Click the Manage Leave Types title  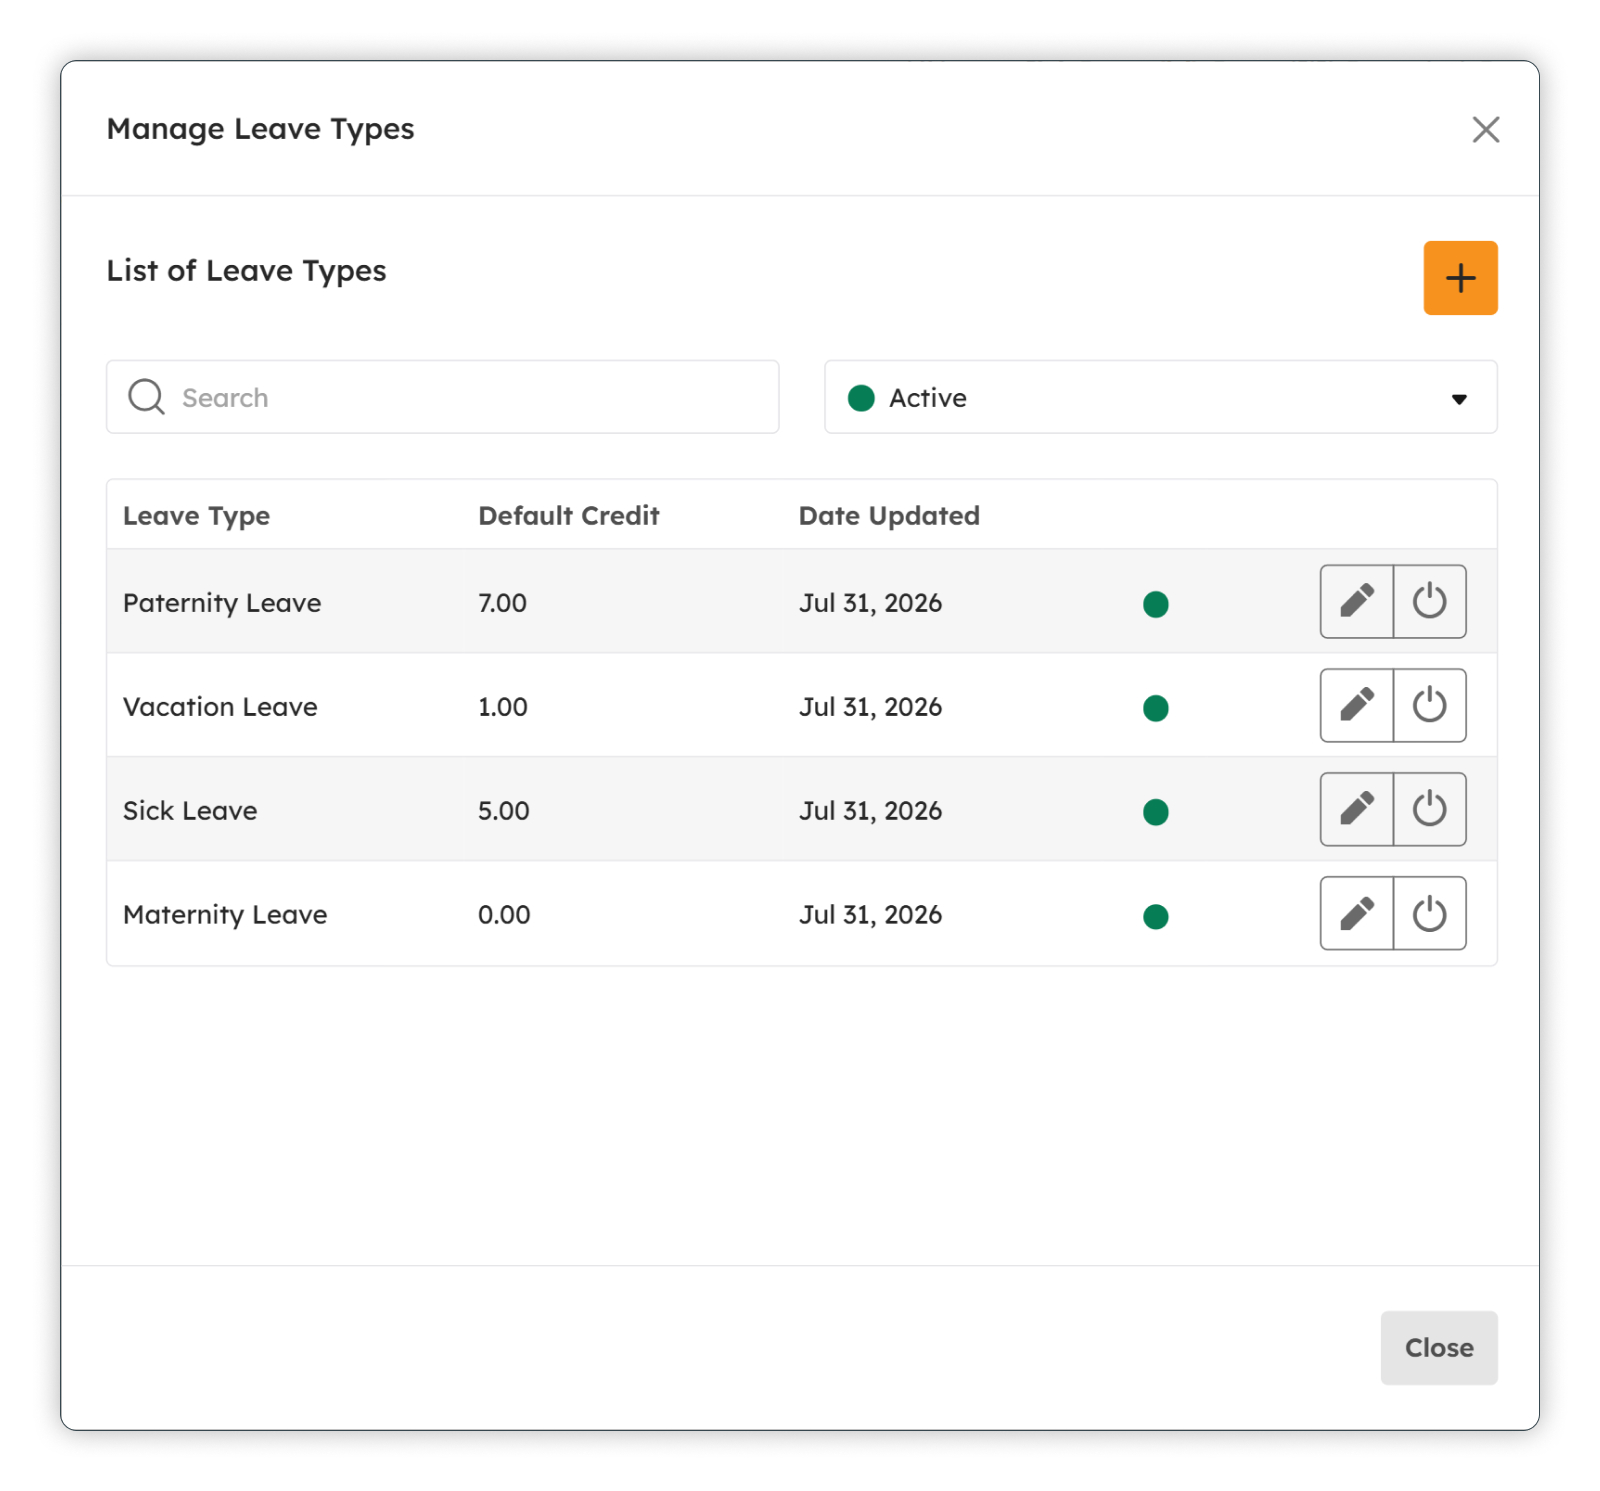click(260, 129)
